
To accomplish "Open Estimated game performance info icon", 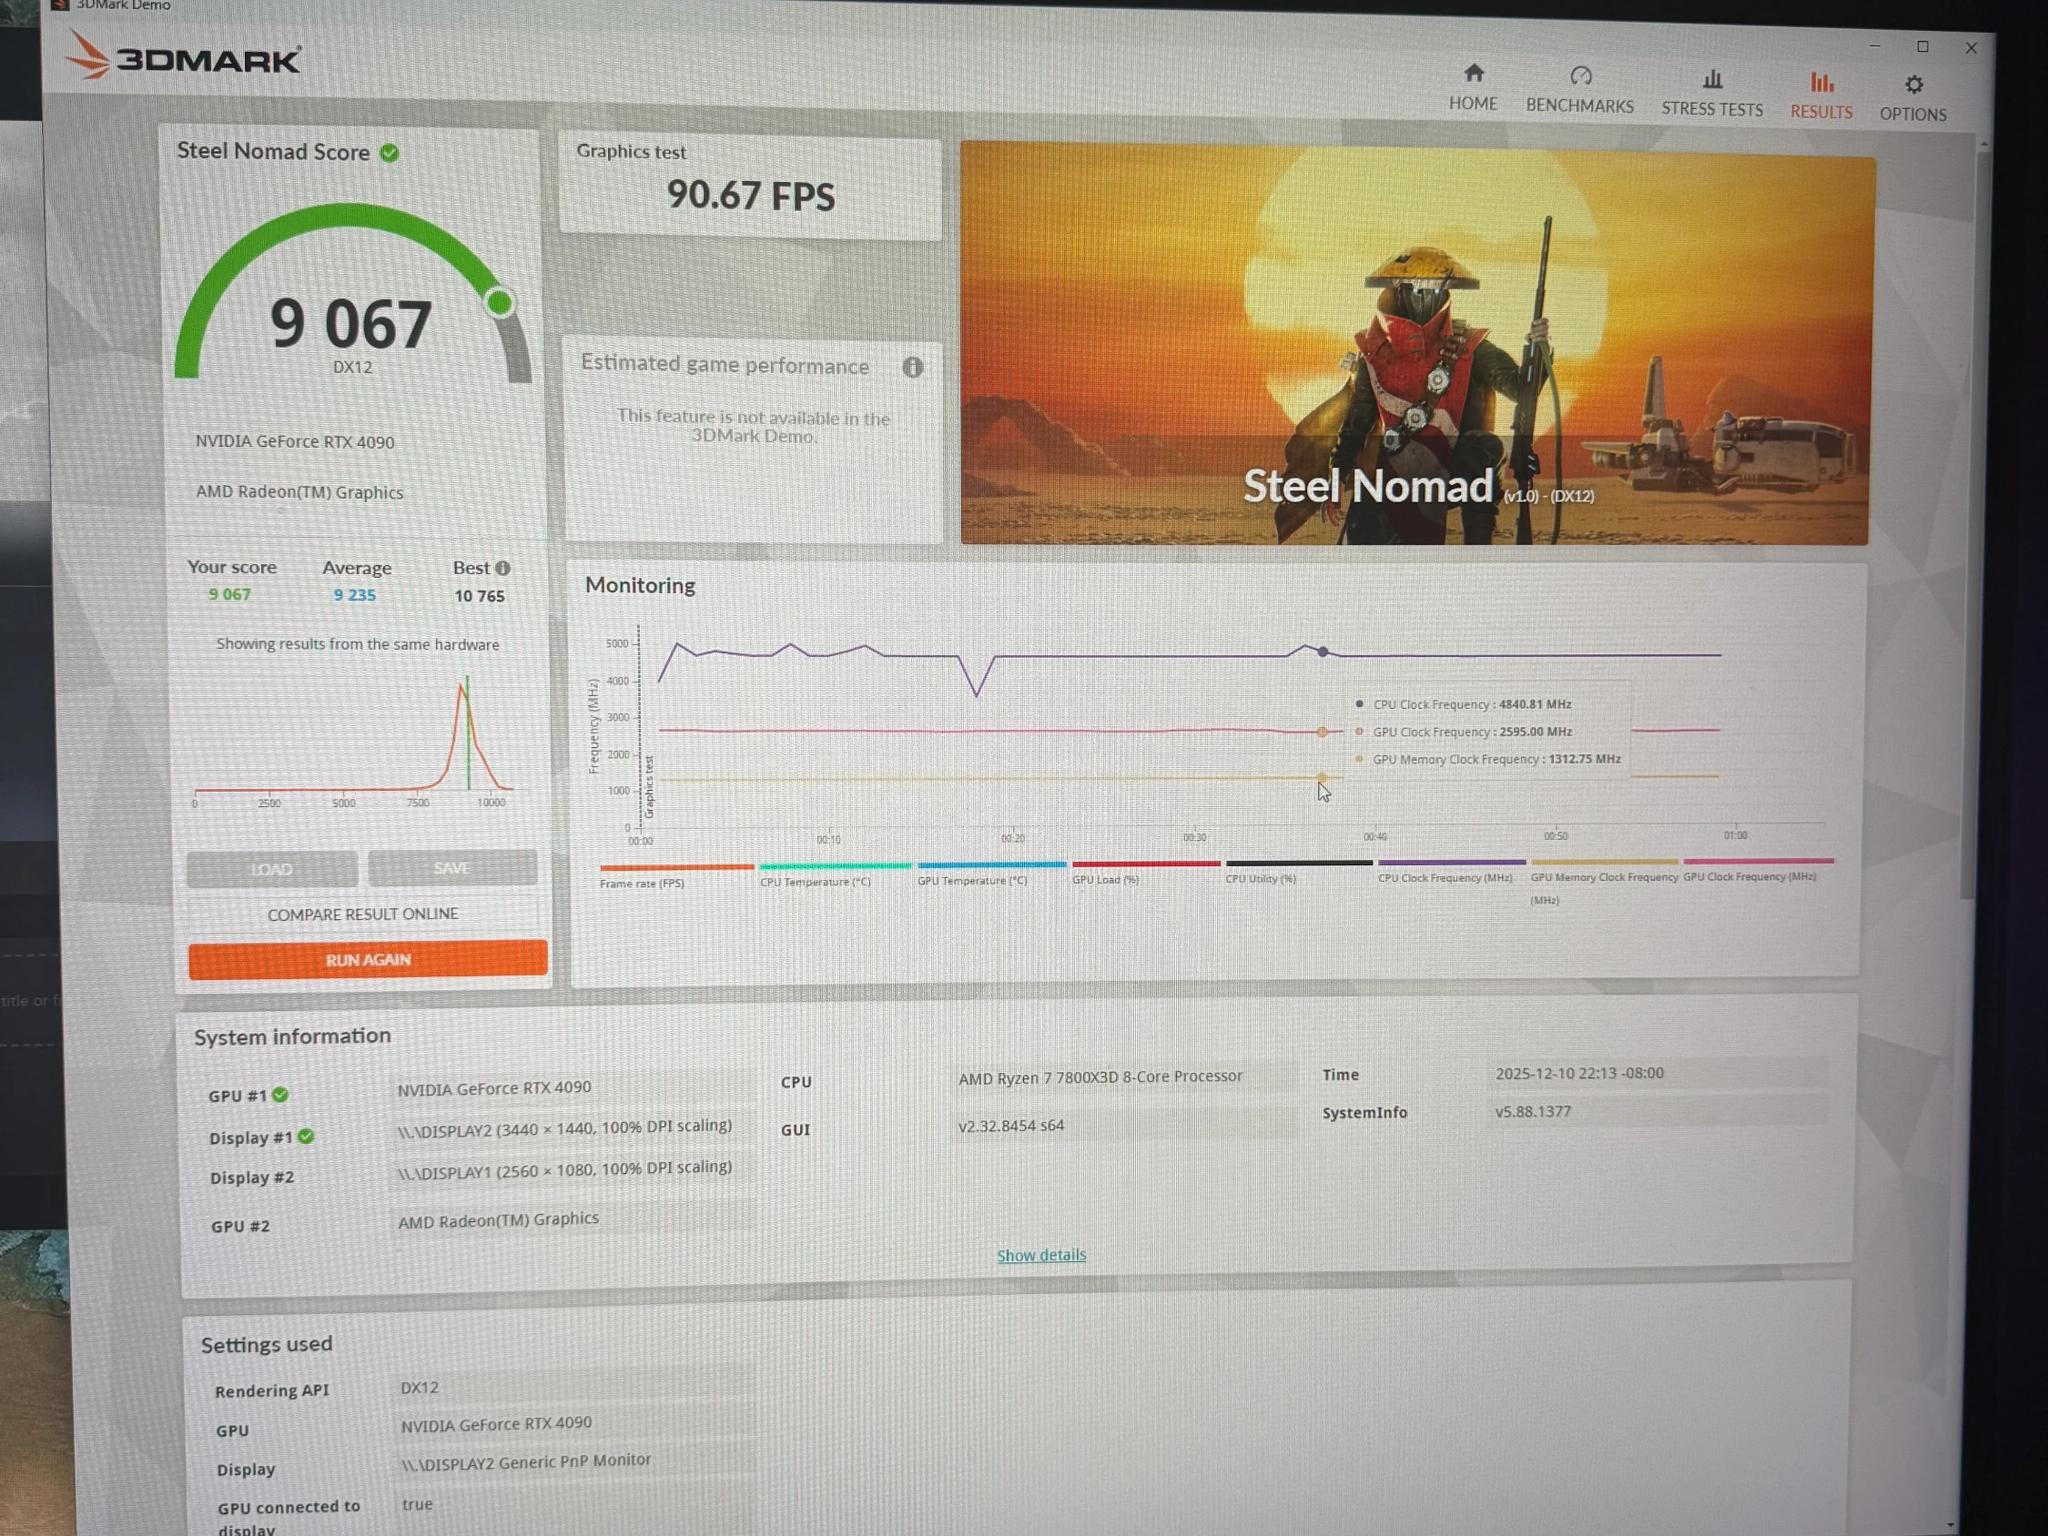I will point(912,367).
